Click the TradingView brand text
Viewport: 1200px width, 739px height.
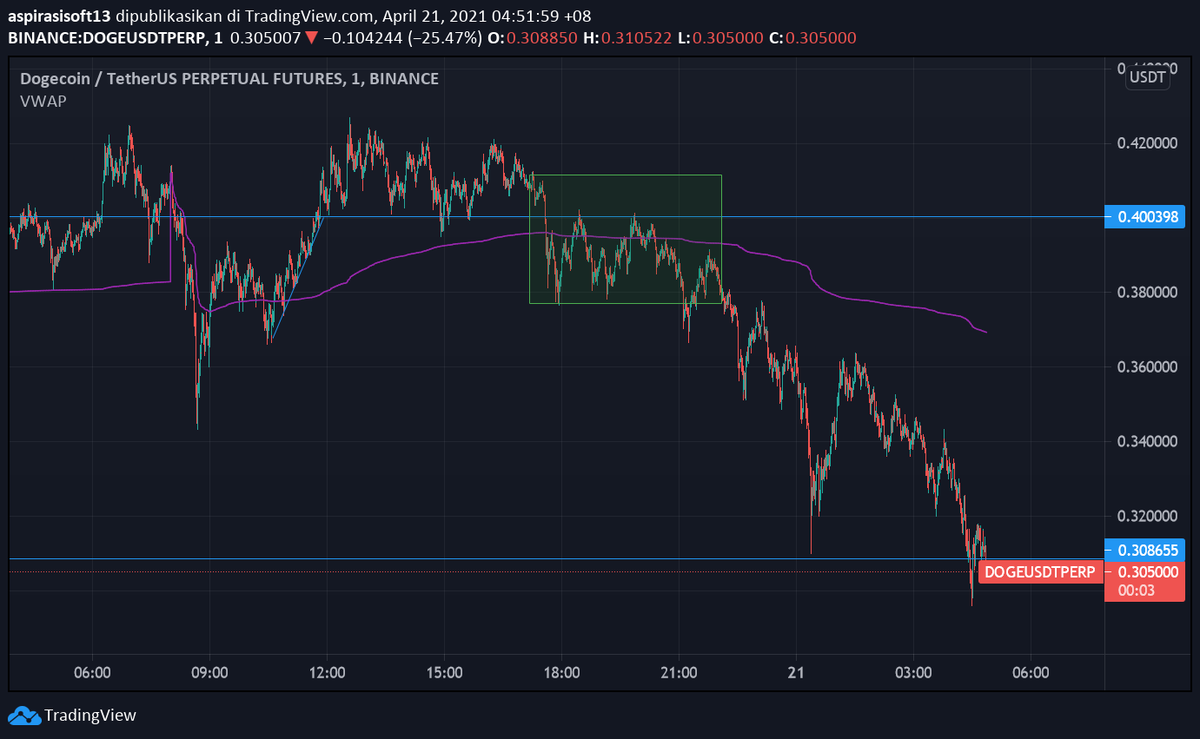tap(90, 715)
